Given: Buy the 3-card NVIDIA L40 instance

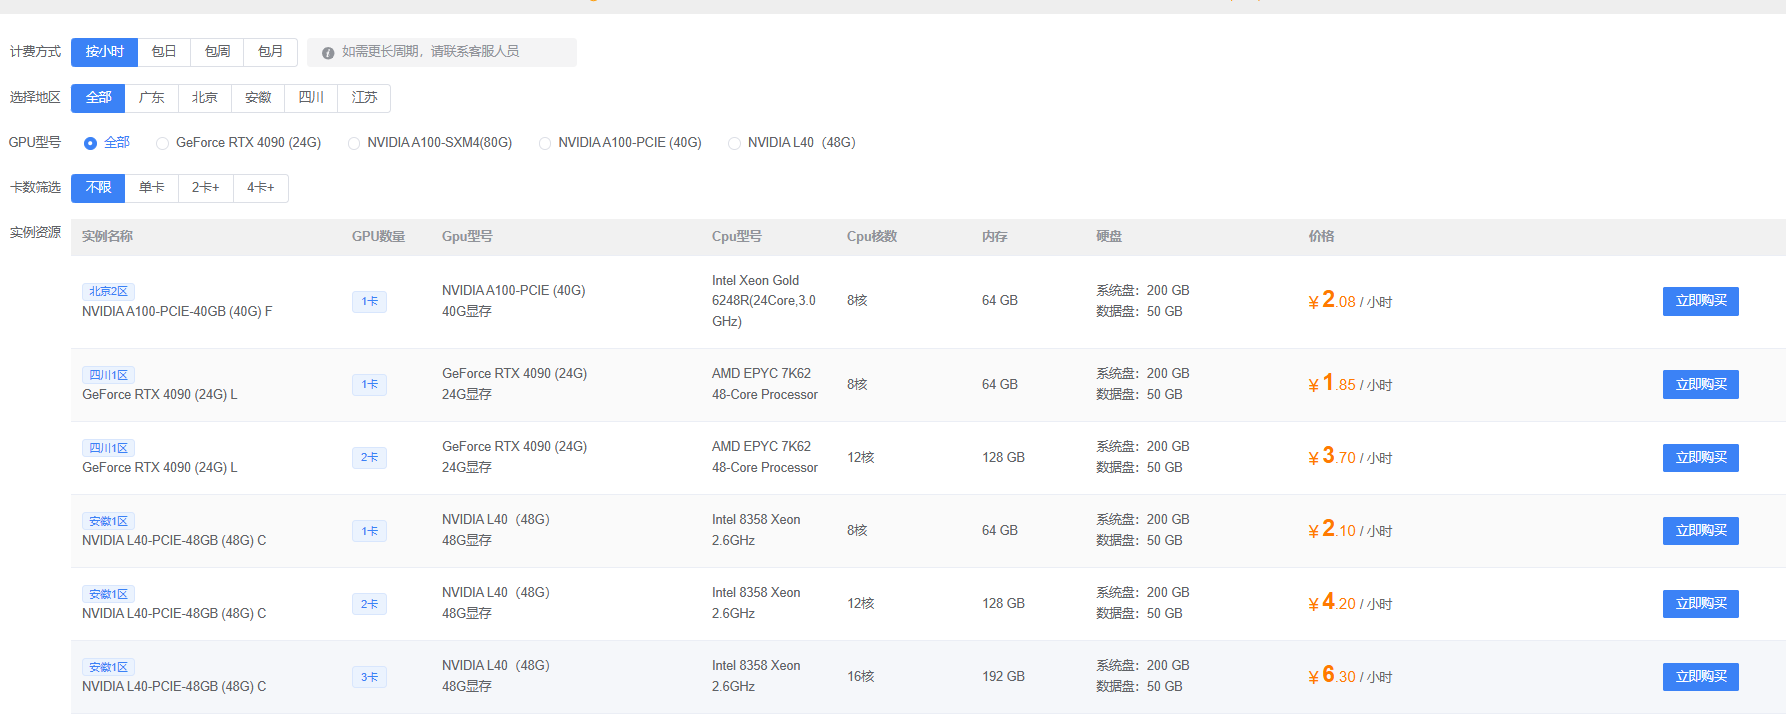Looking at the screenshot, I should click(x=1700, y=677).
